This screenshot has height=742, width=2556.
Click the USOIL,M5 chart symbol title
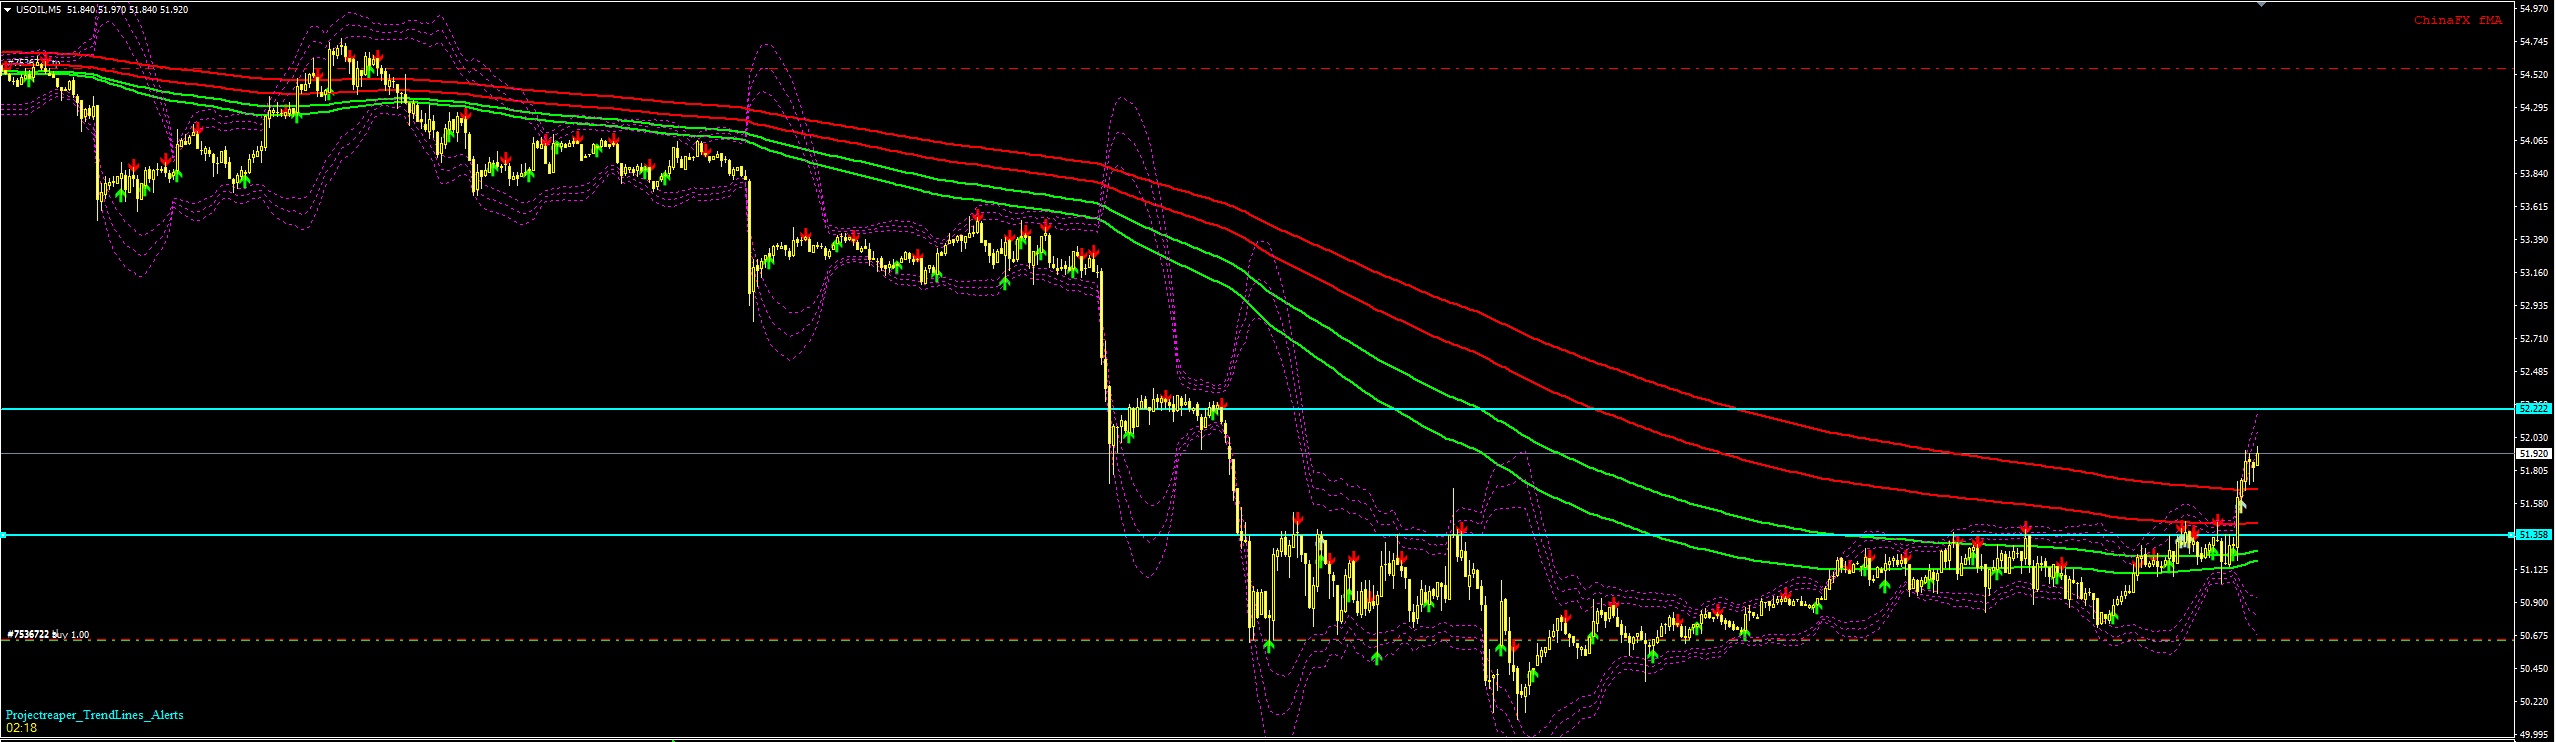pyautogui.click(x=39, y=9)
